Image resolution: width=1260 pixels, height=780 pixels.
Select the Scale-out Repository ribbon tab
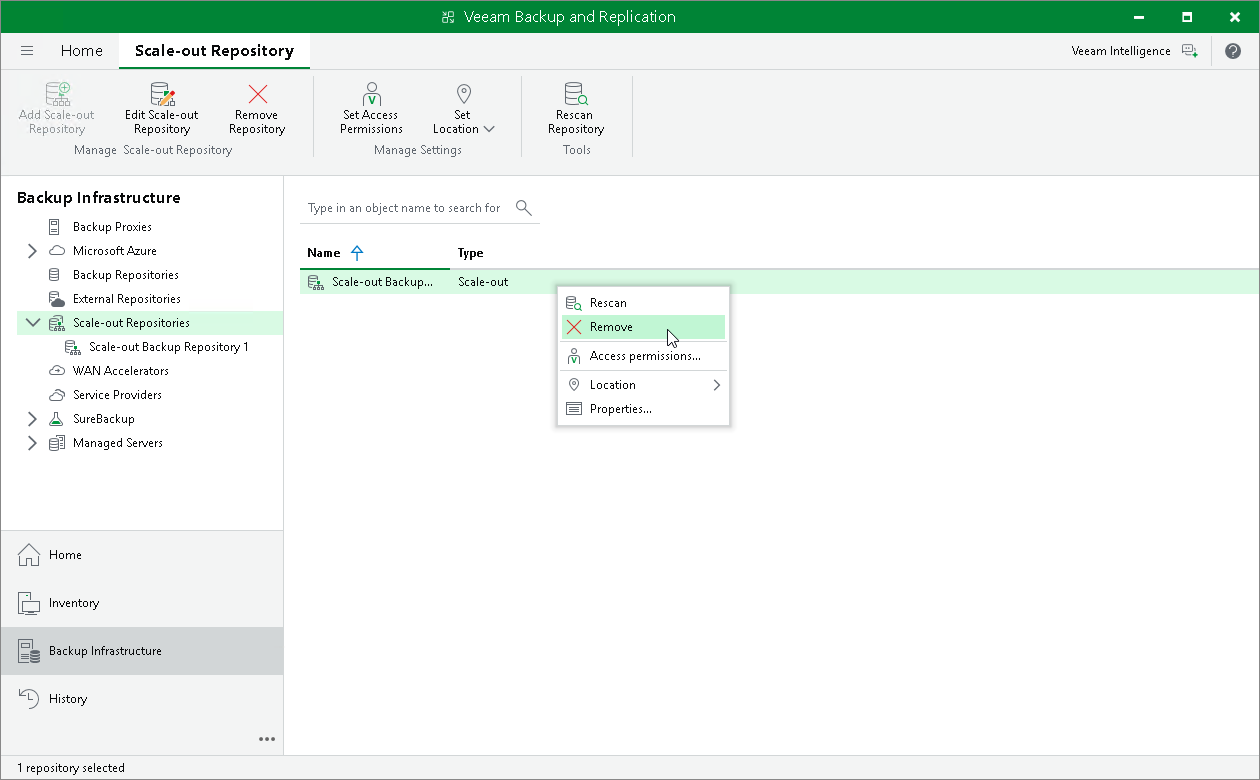tap(214, 51)
